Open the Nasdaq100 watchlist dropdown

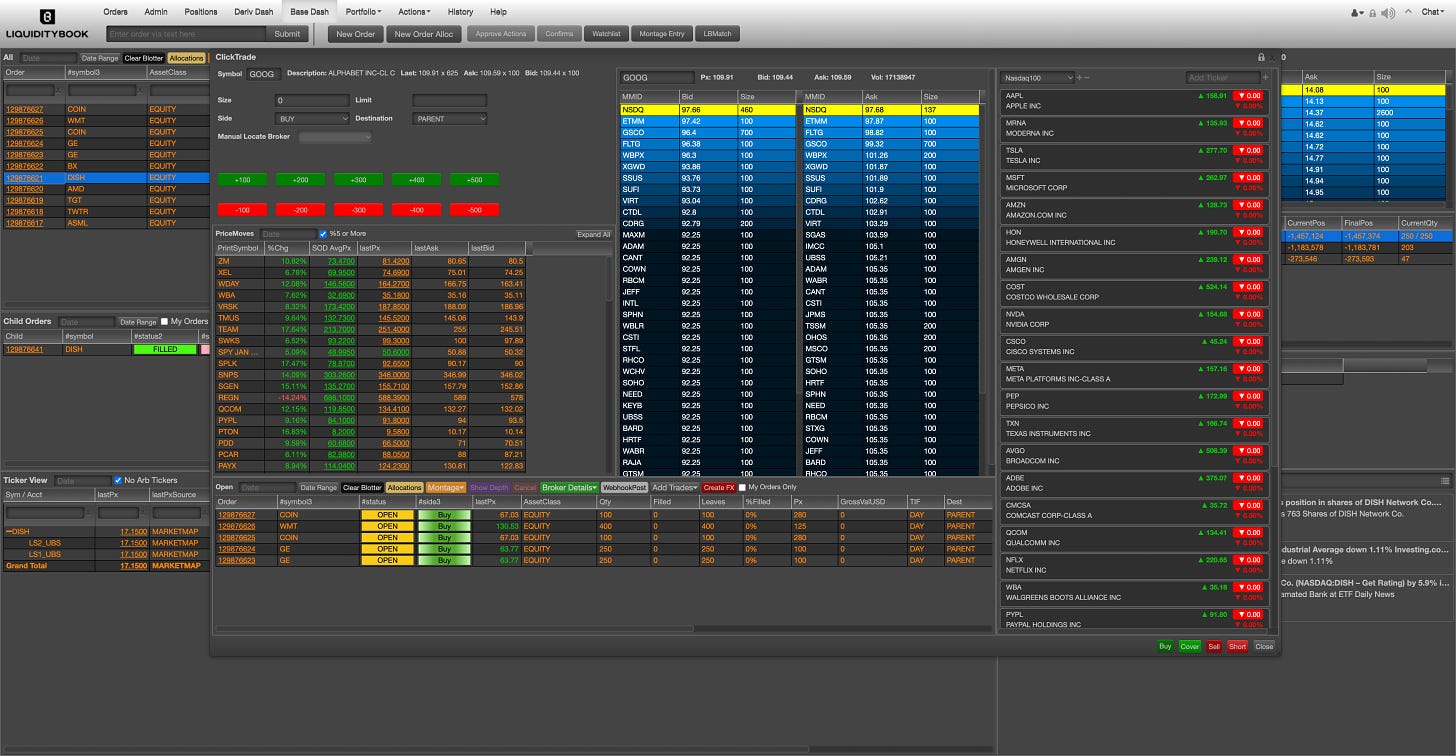[1039, 77]
